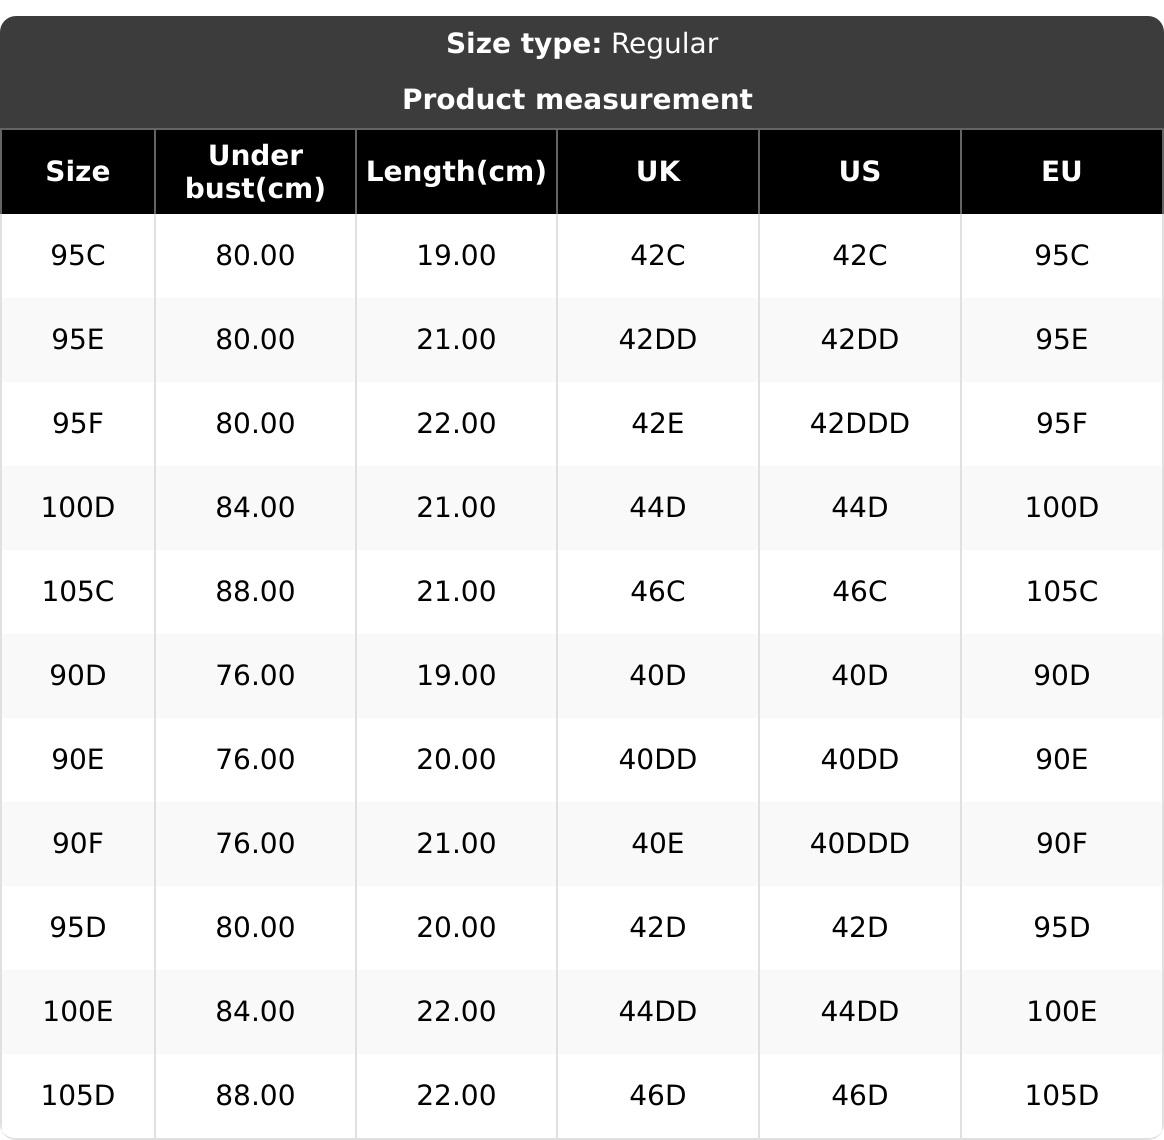Select 46D in the US column
Image resolution: width=1164 pixels, height=1140 pixels.
[860, 1096]
